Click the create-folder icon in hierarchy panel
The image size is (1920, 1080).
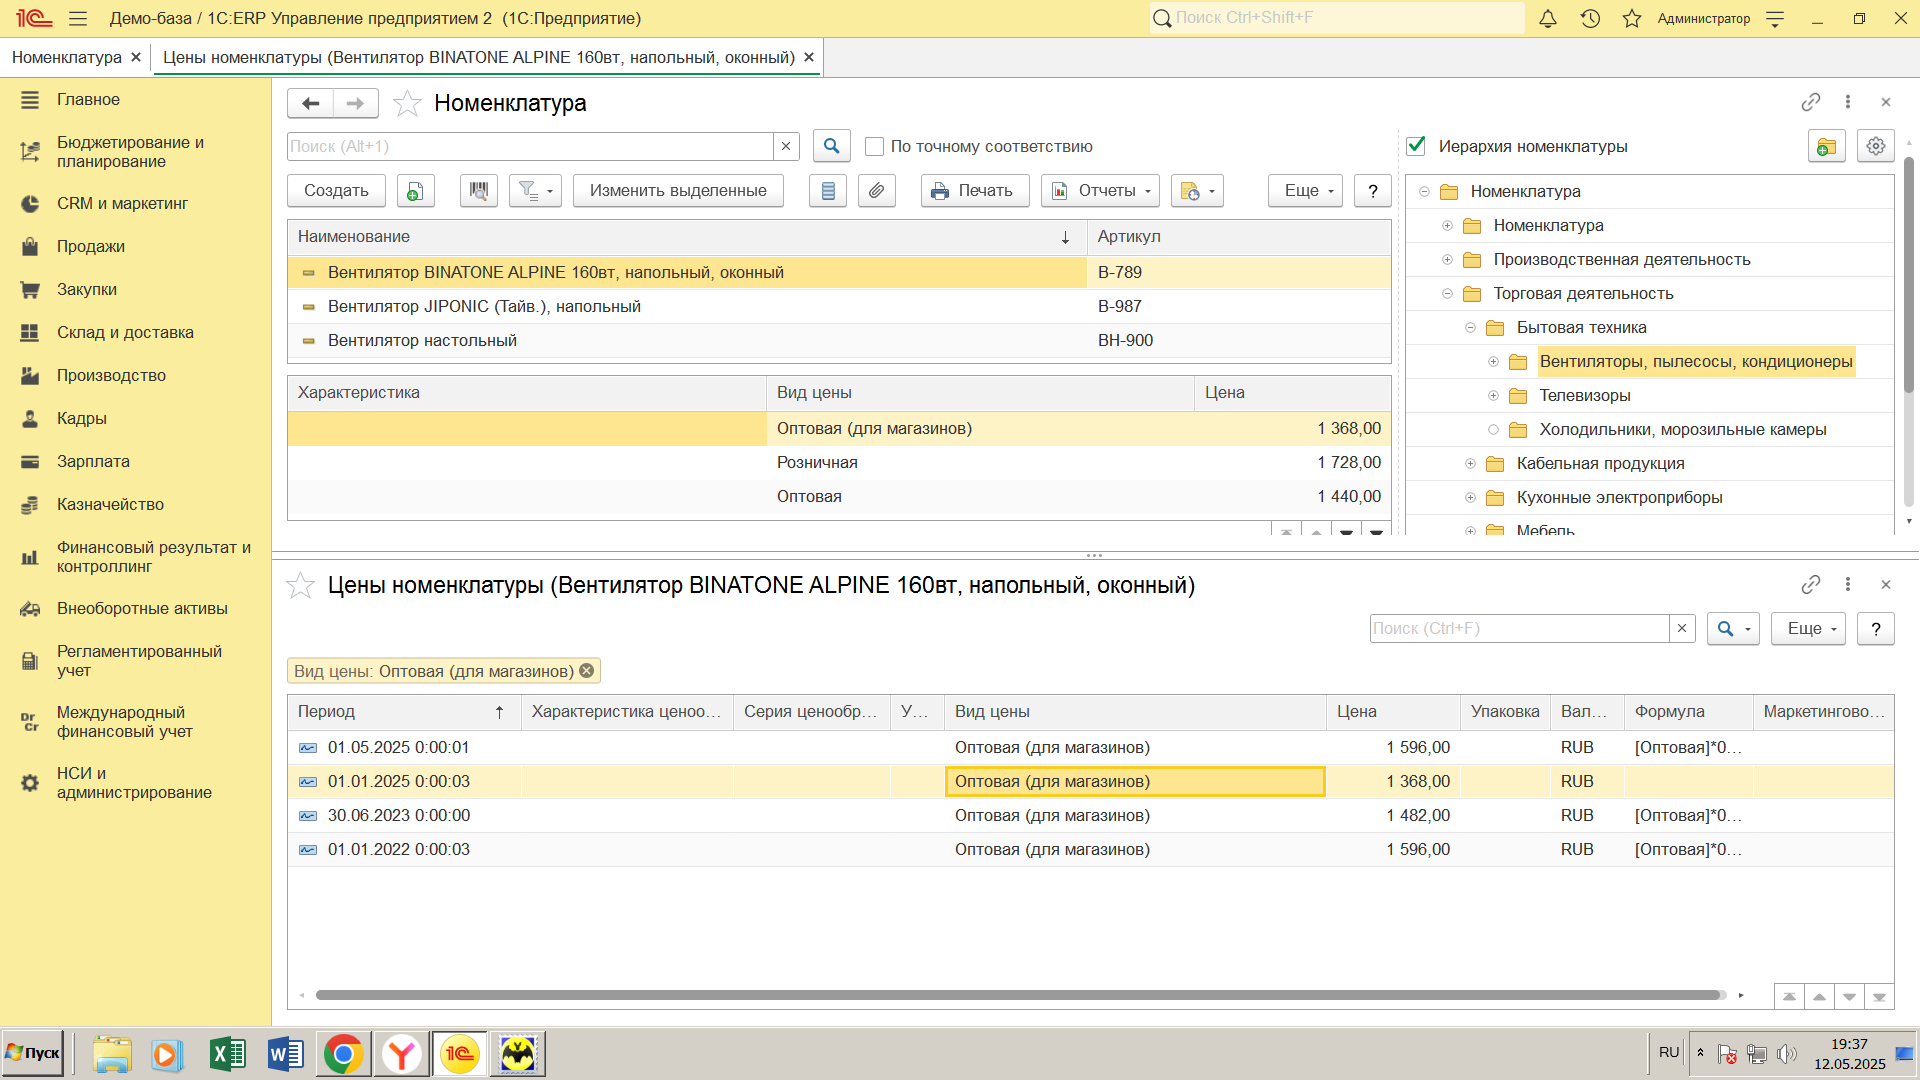(1826, 146)
